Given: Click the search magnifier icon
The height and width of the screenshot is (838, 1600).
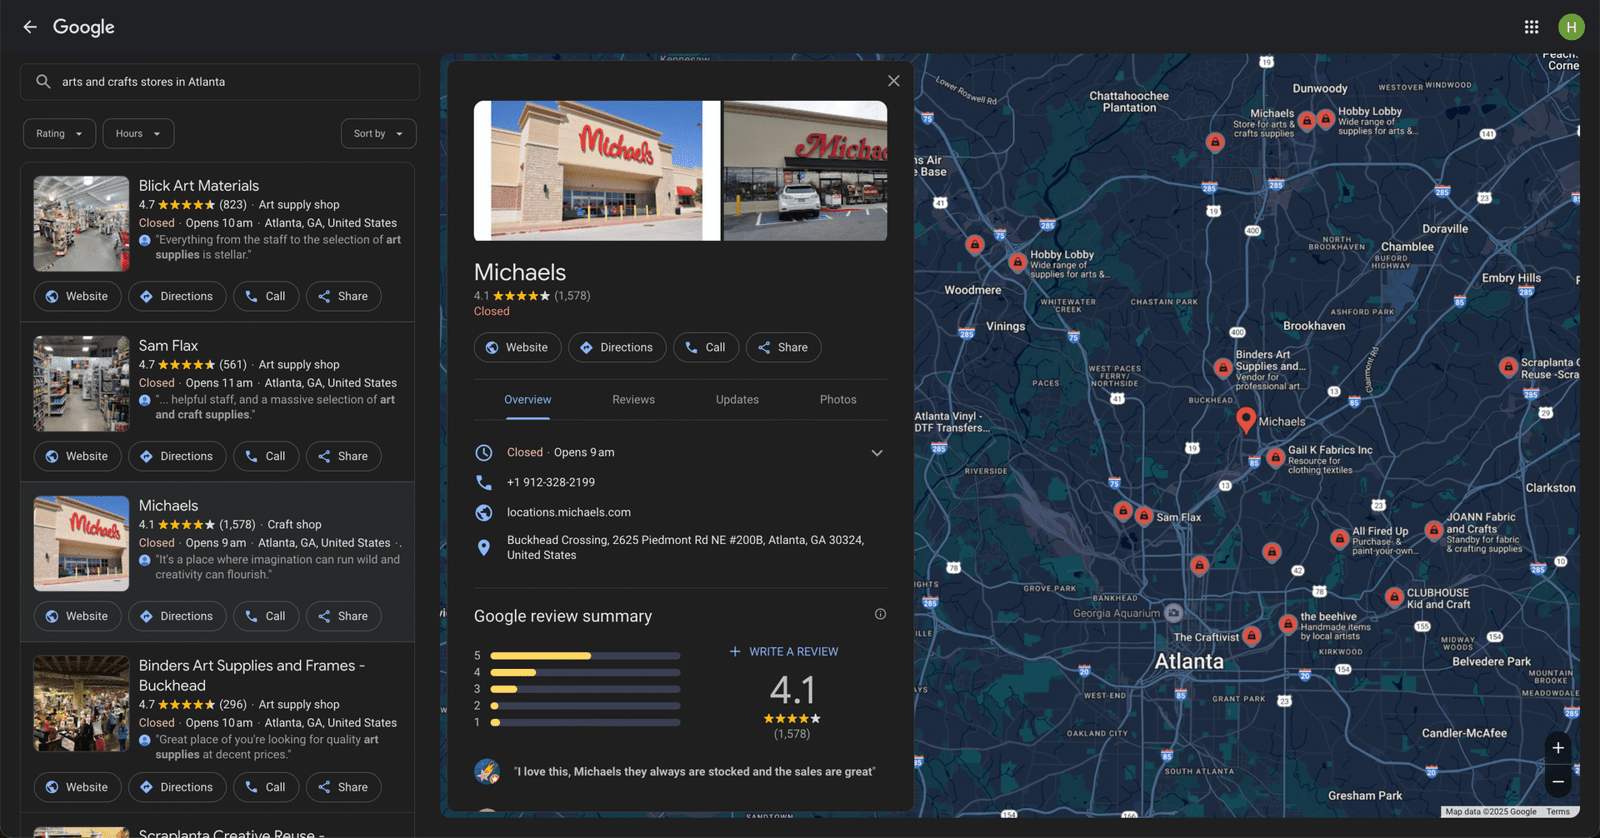Looking at the screenshot, I should point(43,82).
